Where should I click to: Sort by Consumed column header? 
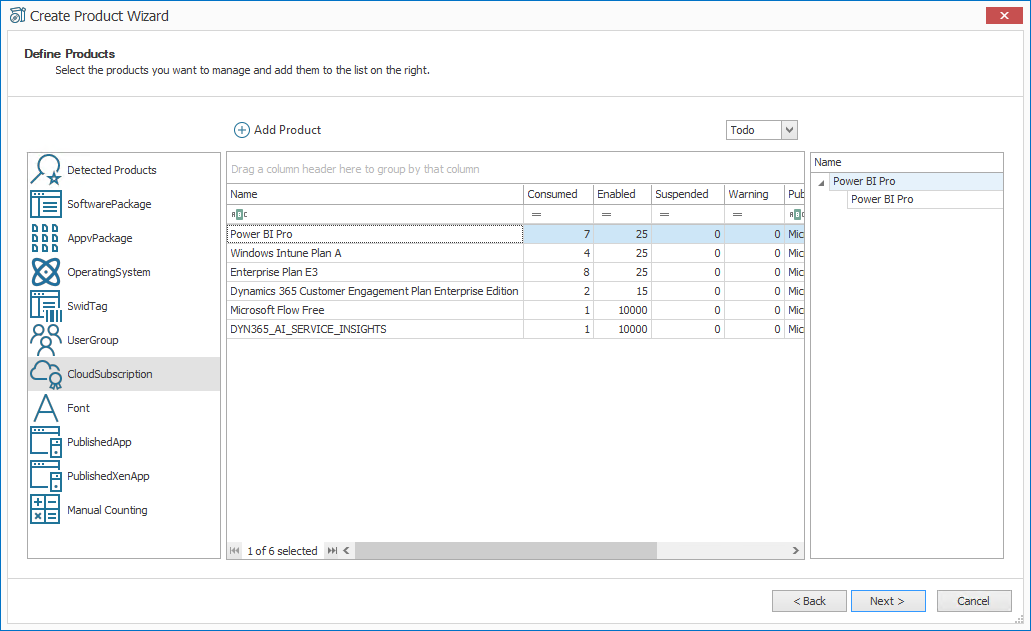[558, 194]
